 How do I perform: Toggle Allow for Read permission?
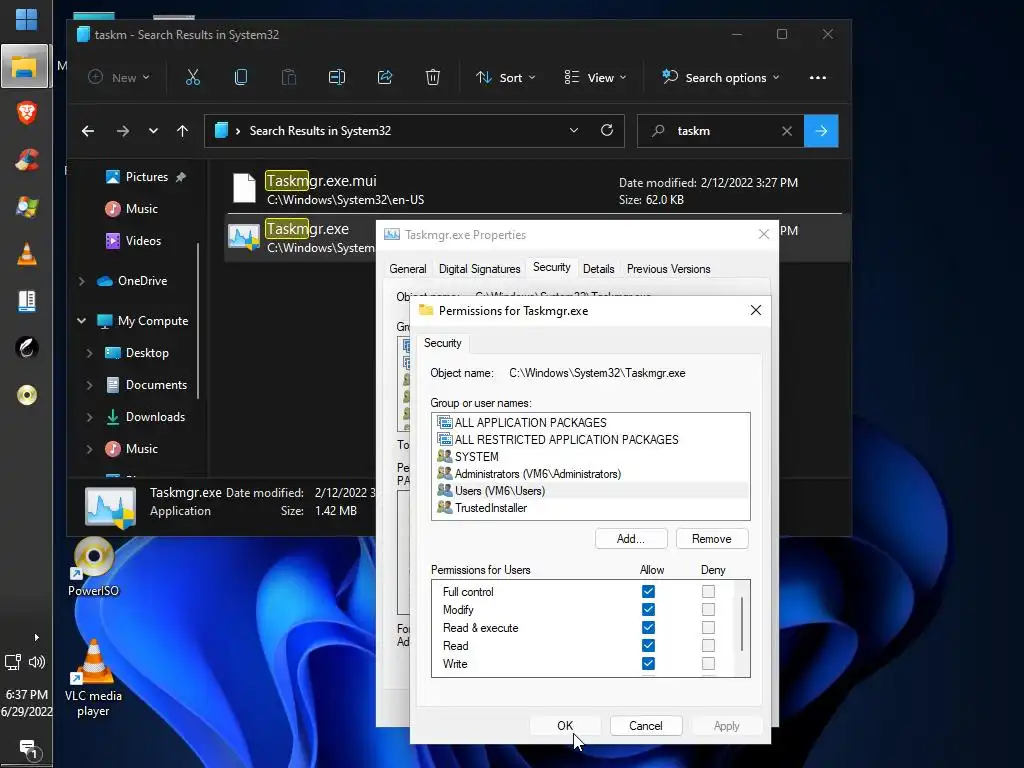(x=648, y=645)
